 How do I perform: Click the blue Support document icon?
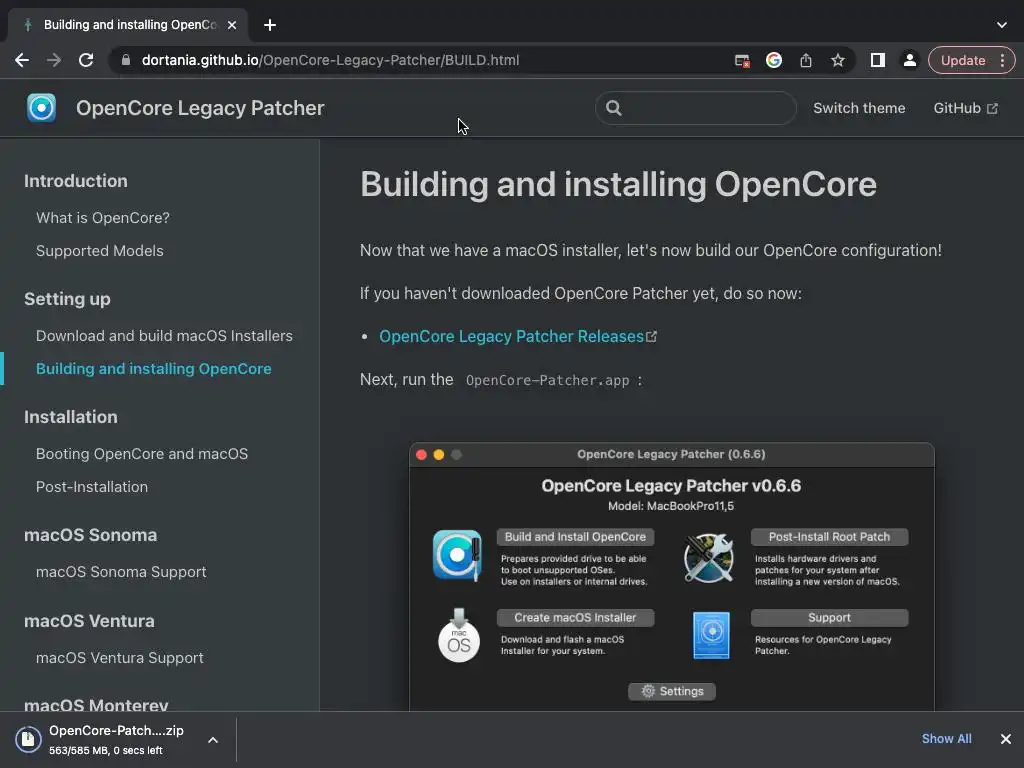pyautogui.click(x=711, y=635)
